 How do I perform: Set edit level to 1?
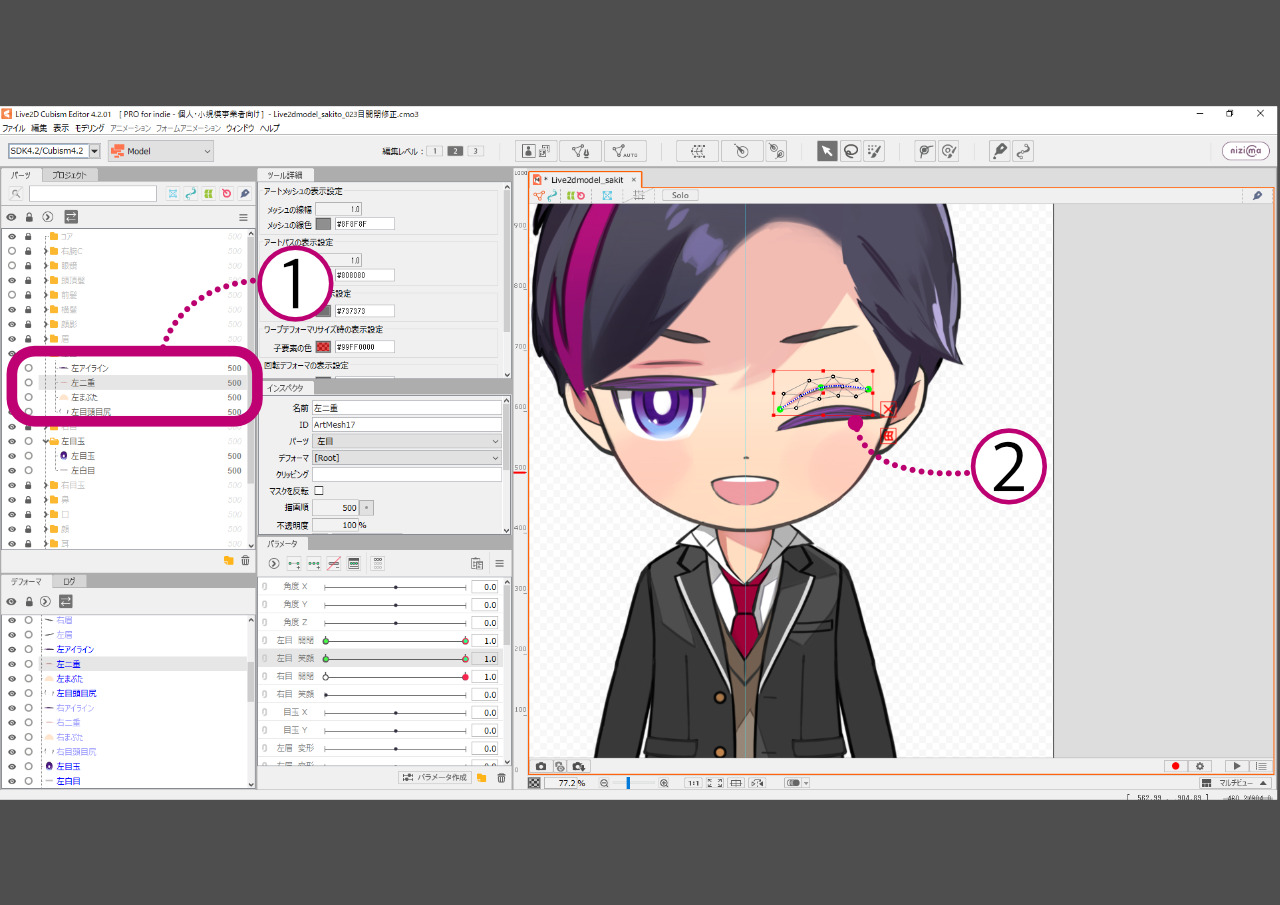click(x=435, y=151)
